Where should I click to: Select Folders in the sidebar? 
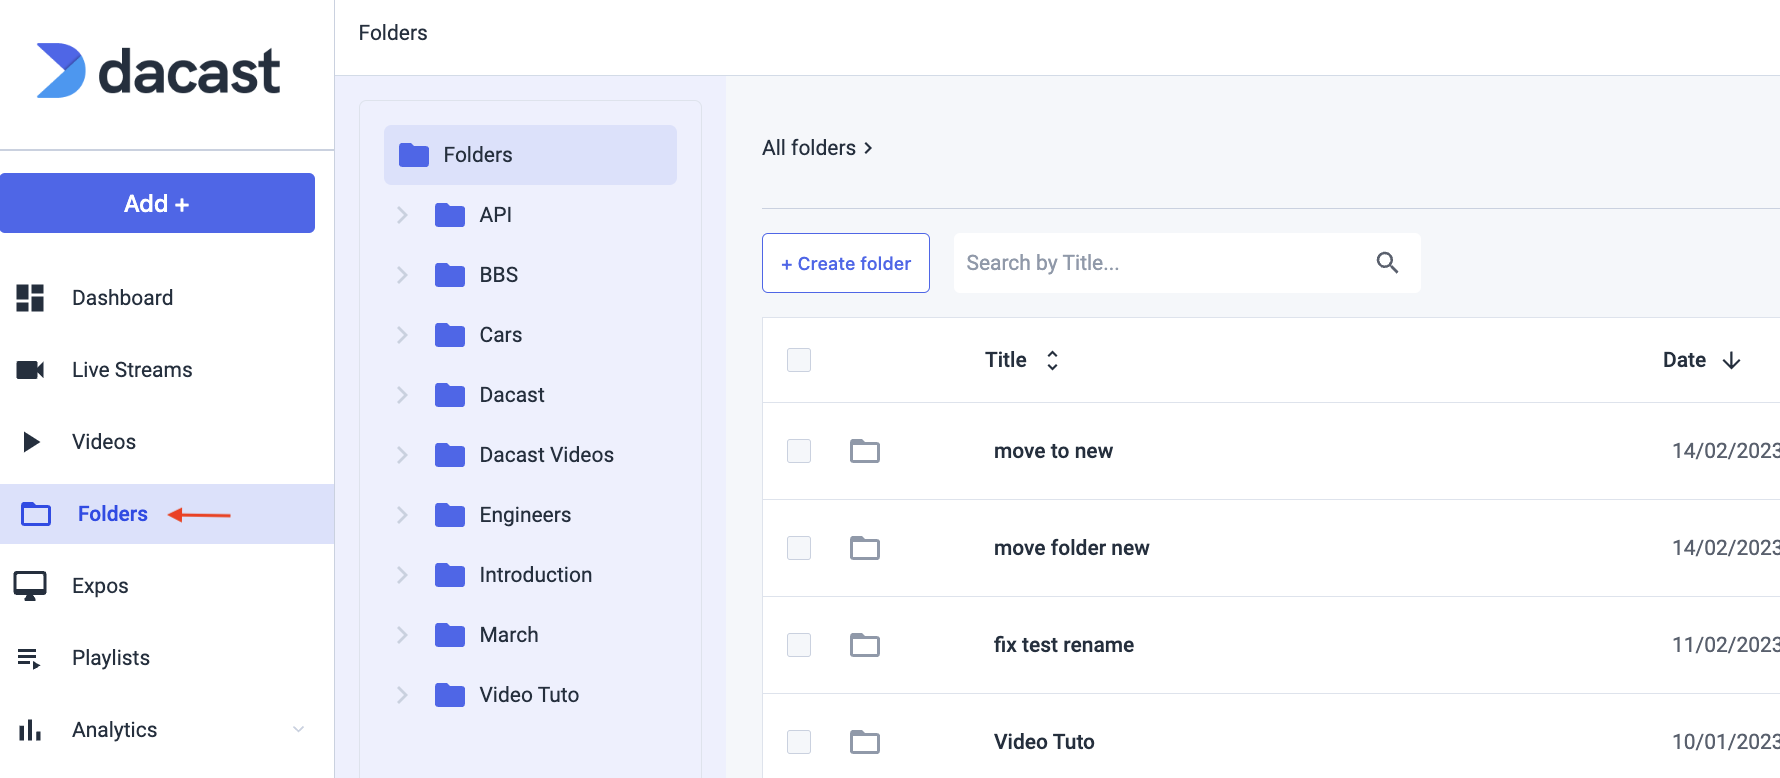click(x=167, y=514)
